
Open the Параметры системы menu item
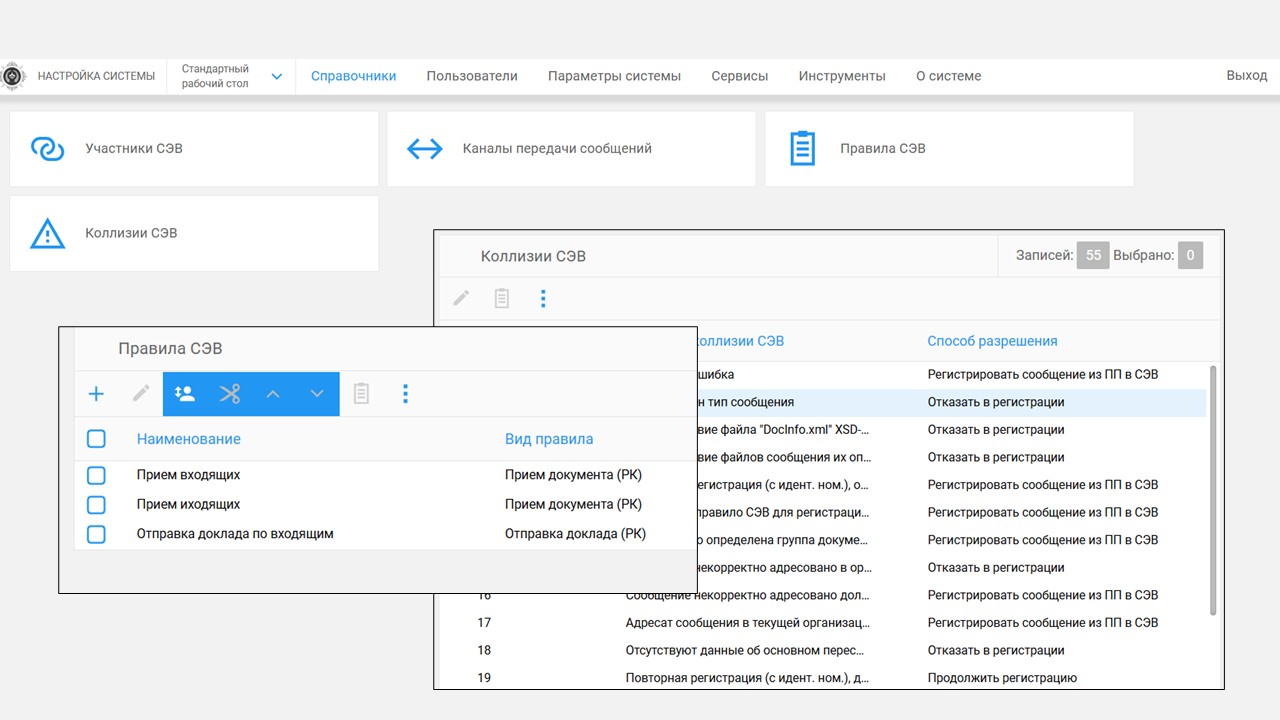pos(614,76)
